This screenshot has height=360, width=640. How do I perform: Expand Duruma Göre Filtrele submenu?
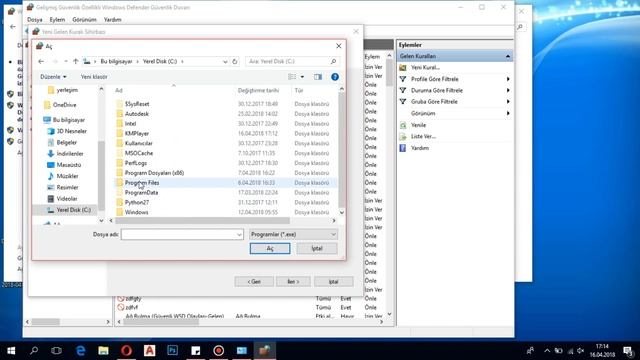[x=508, y=90]
